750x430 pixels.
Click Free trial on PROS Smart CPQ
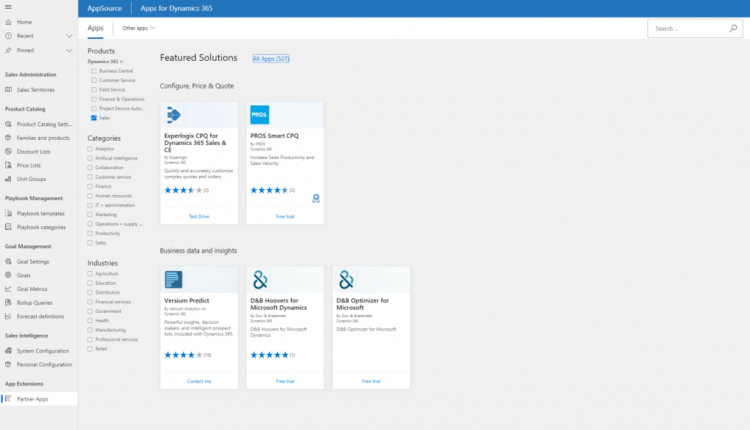click(285, 215)
